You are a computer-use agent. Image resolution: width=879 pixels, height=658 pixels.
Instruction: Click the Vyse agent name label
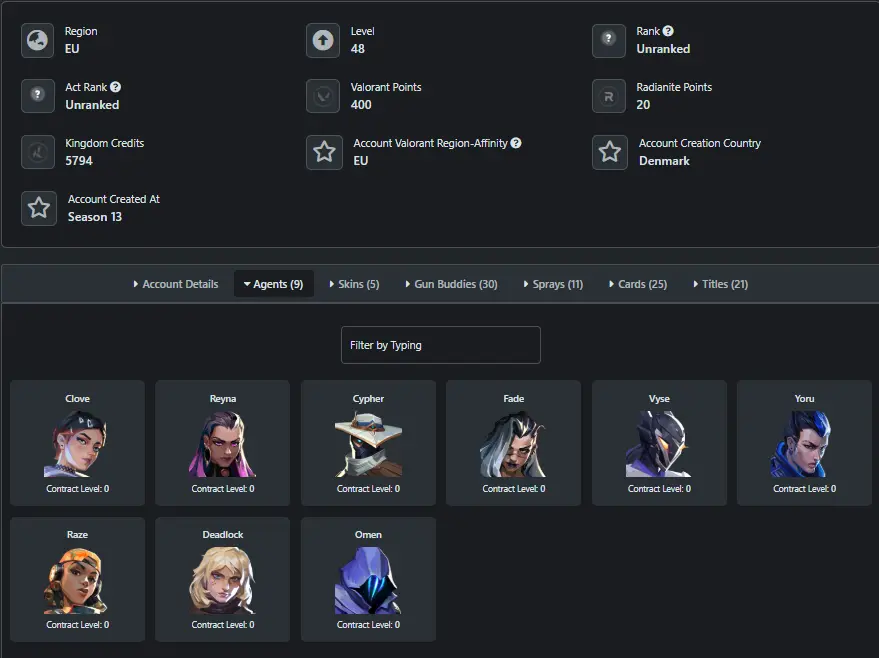(x=659, y=398)
